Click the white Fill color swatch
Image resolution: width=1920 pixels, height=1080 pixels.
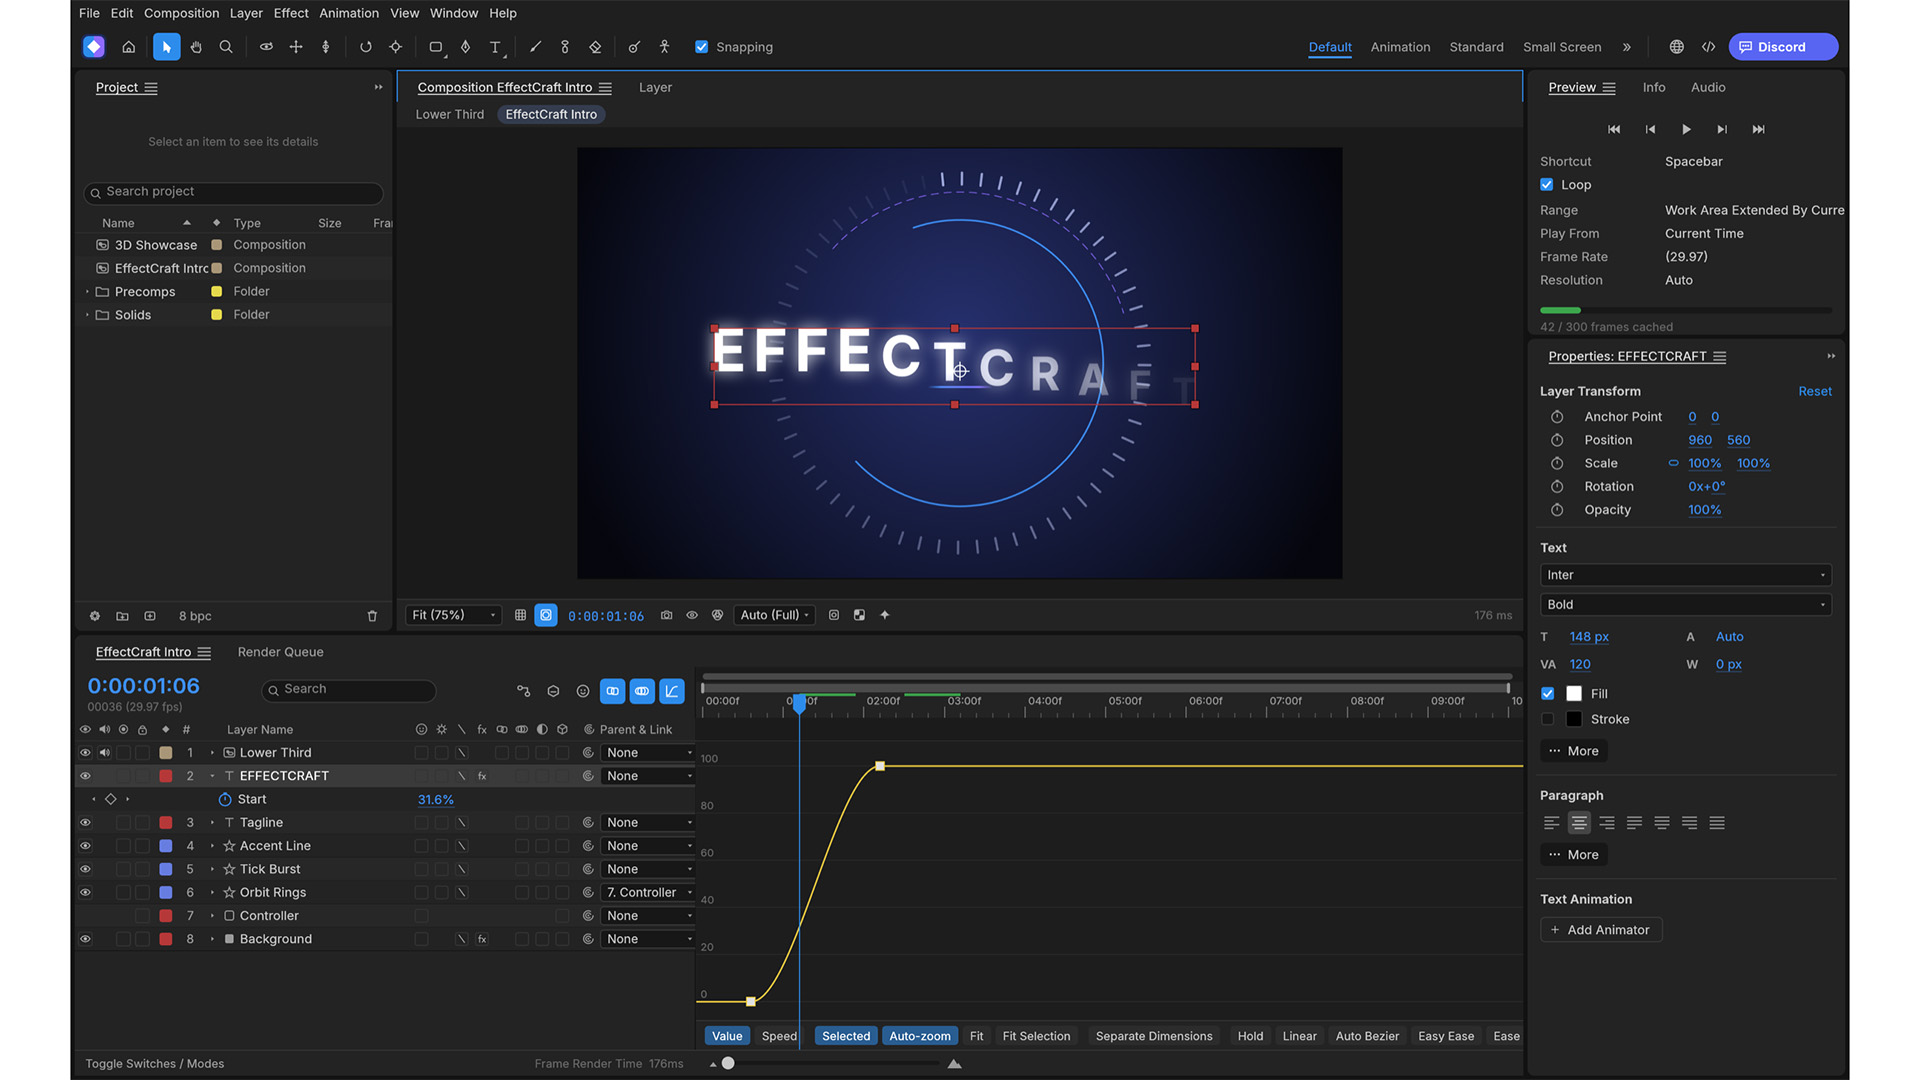tap(1574, 694)
